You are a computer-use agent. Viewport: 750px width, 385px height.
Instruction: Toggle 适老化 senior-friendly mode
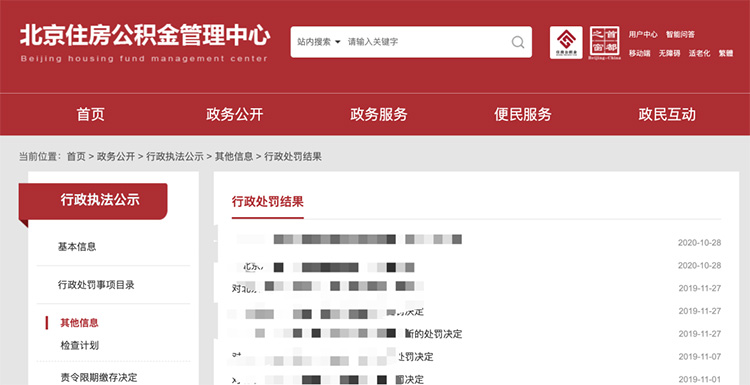click(699, 54)
